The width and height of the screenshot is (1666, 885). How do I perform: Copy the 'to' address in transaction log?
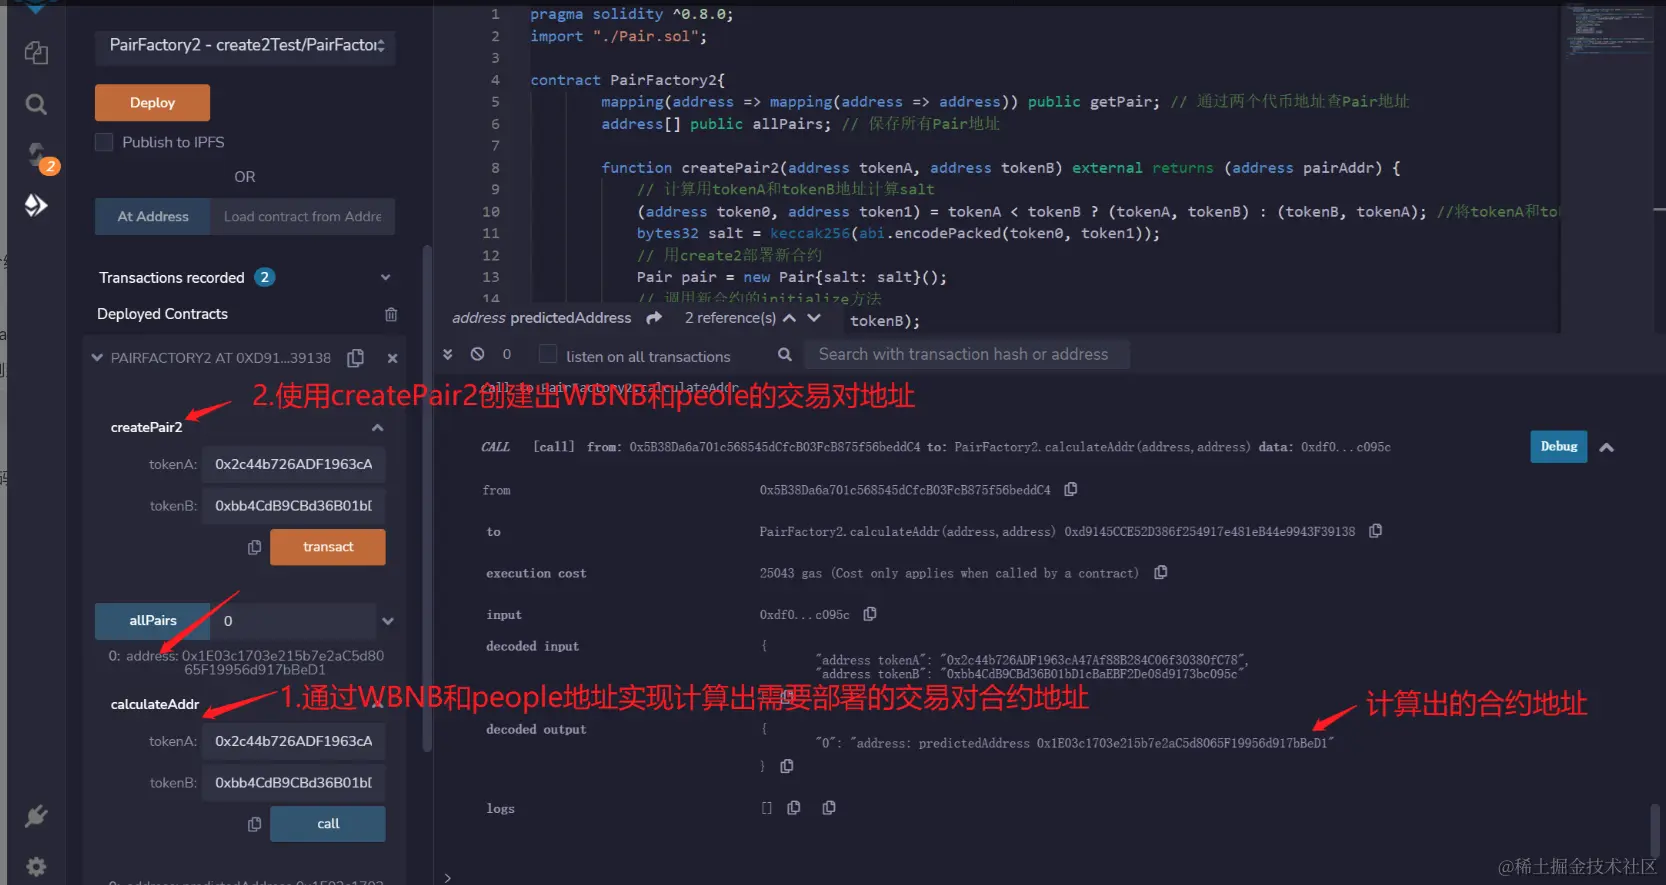tap(1375, 531)
